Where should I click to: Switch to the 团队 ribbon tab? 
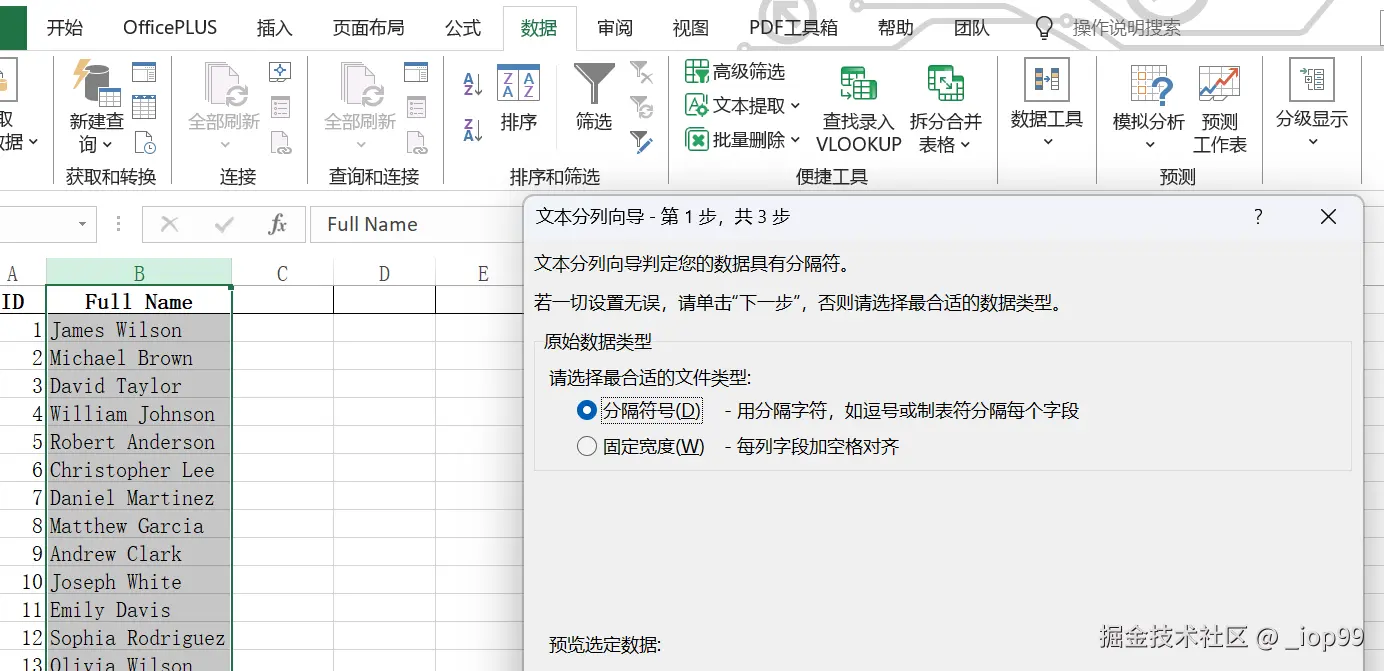(x=971, y=27)
